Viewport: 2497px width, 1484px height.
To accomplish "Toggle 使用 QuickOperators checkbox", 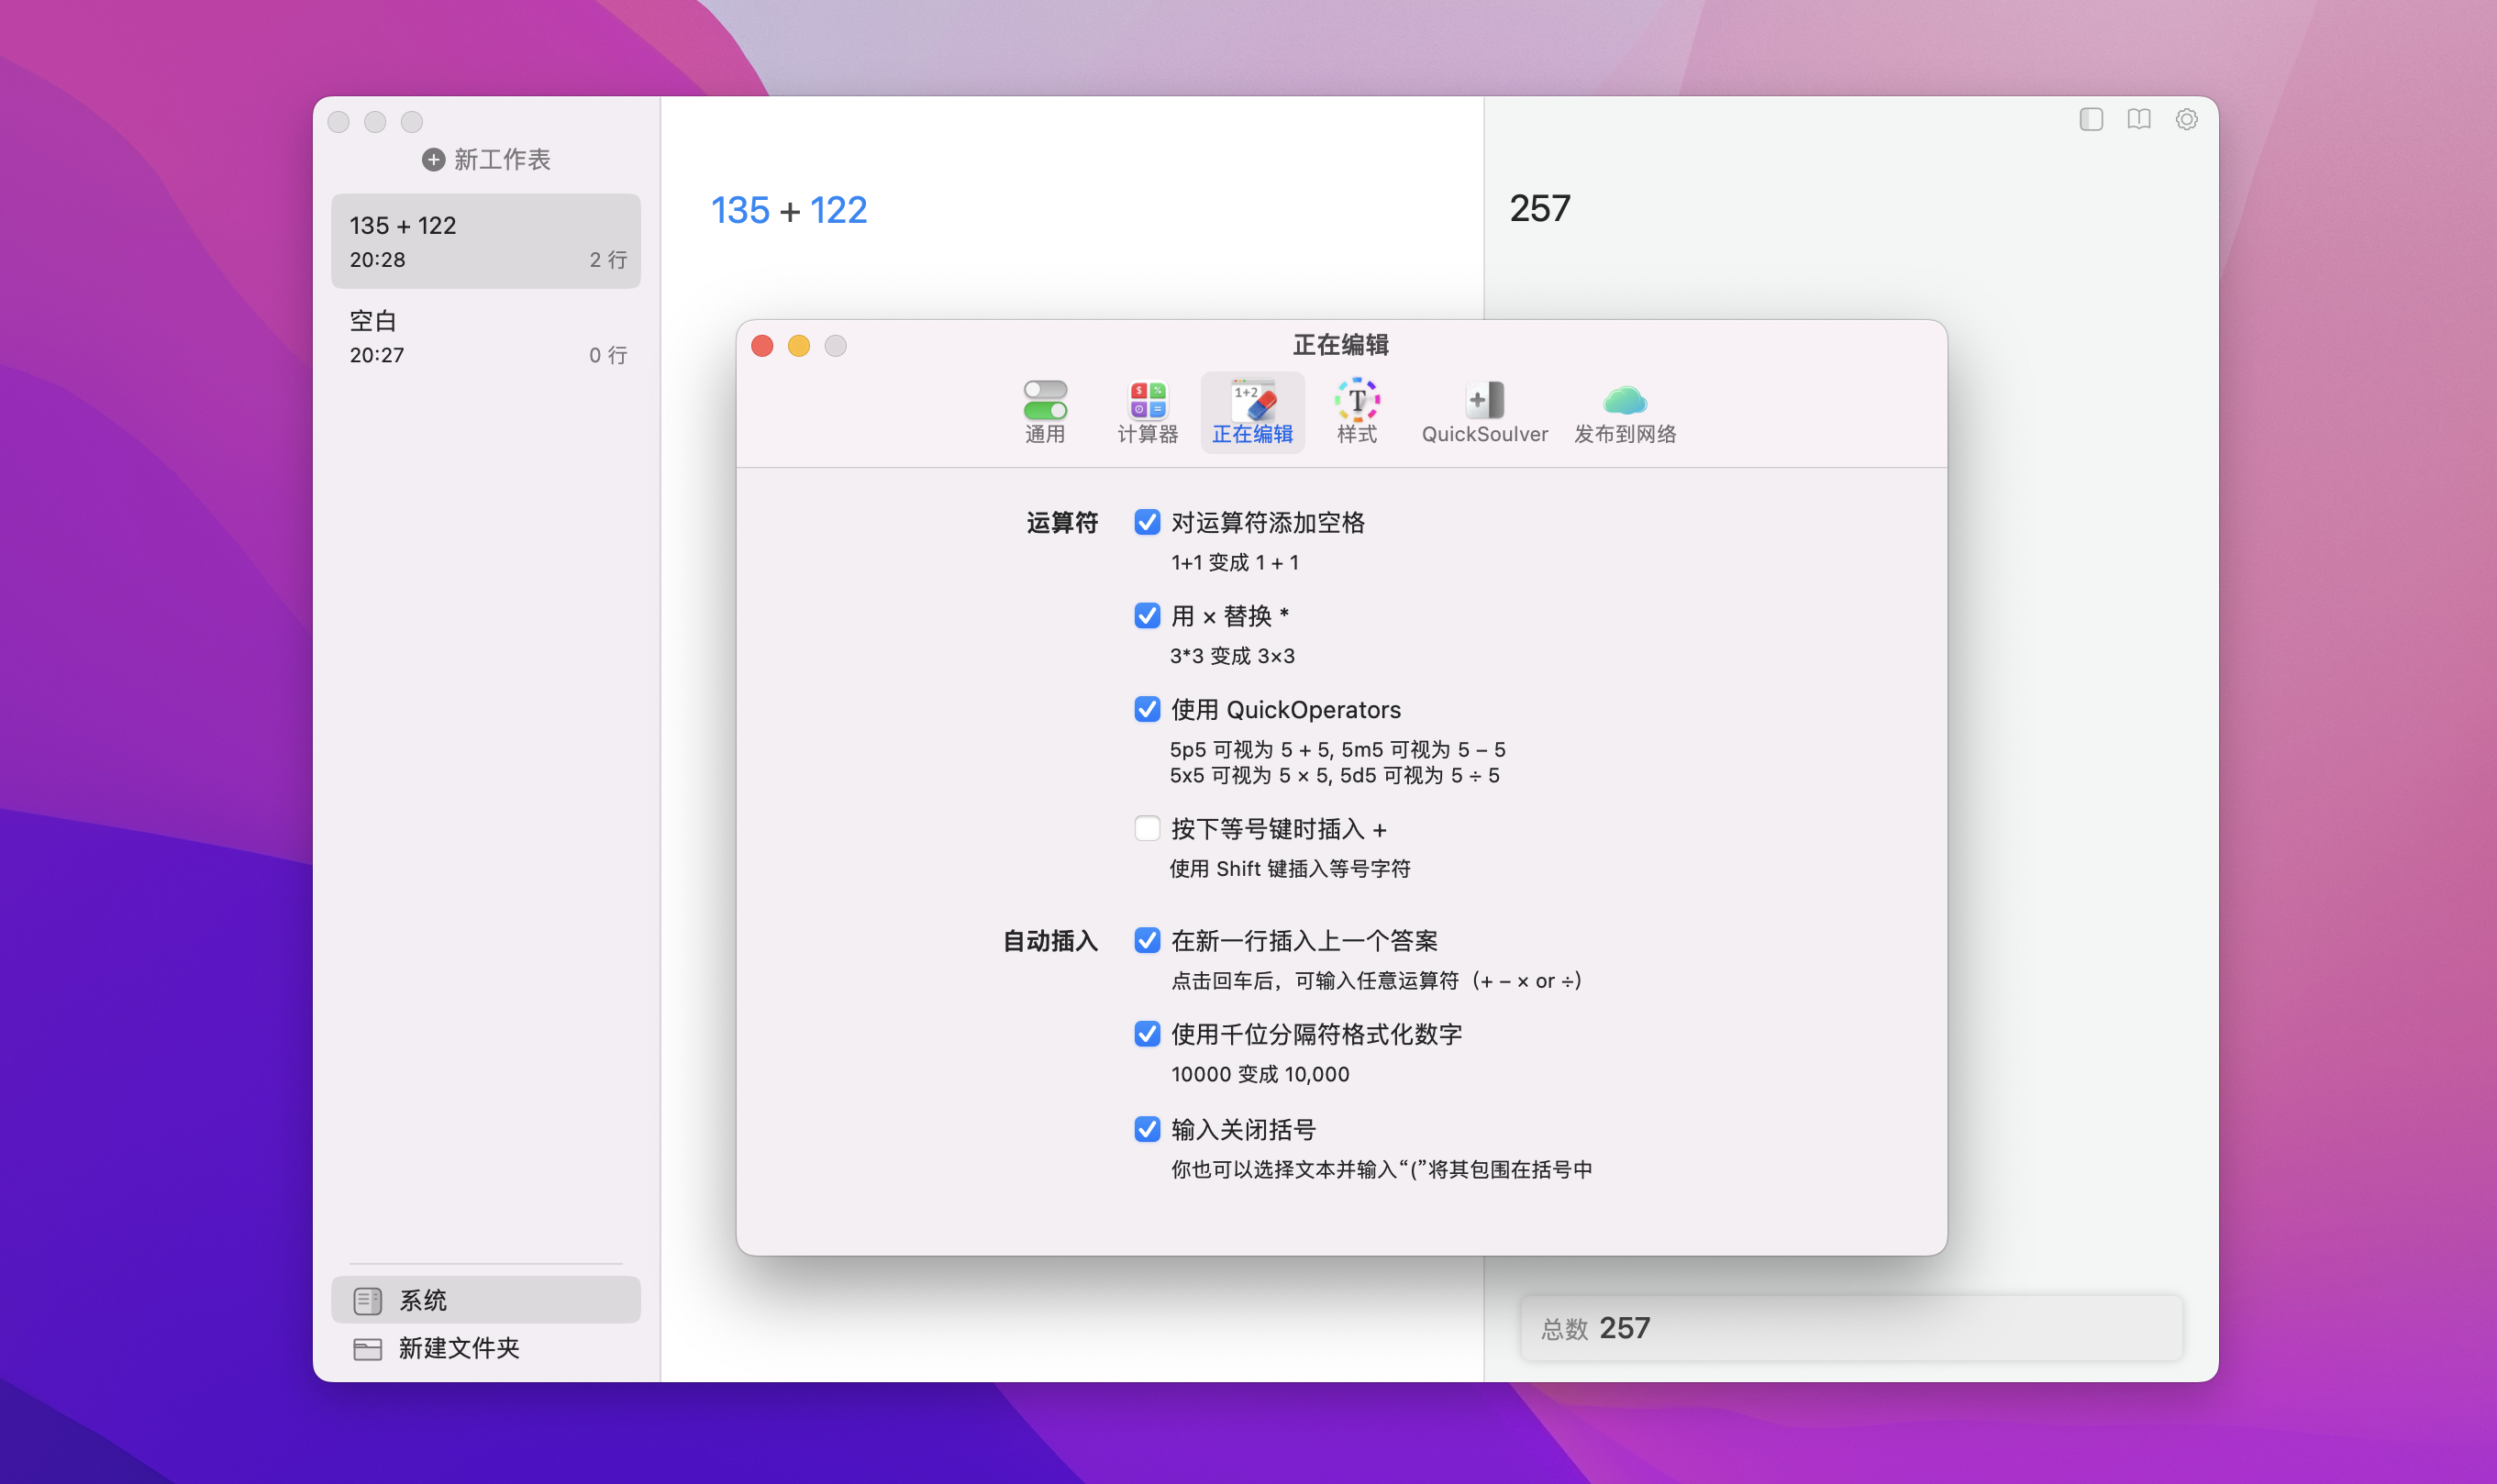I will tap(1147, 710).
